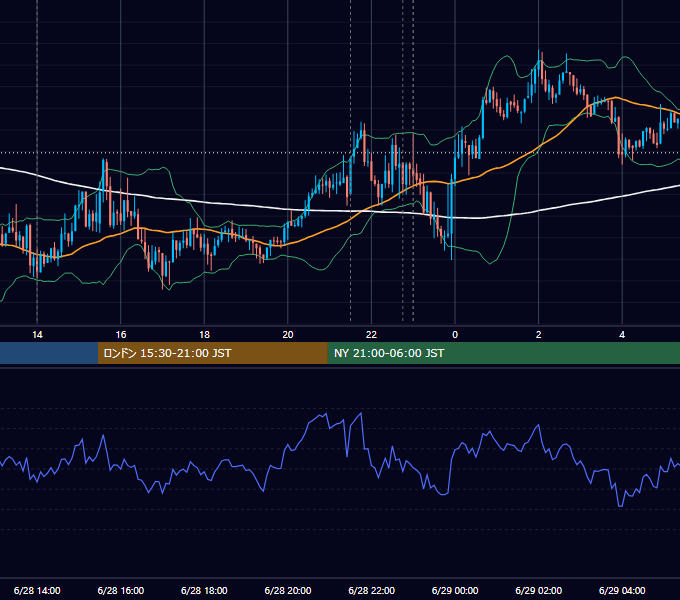The image size is (680, 600).
Task: Select the 20 hour axis label
Action: click(x=288, y=335)
